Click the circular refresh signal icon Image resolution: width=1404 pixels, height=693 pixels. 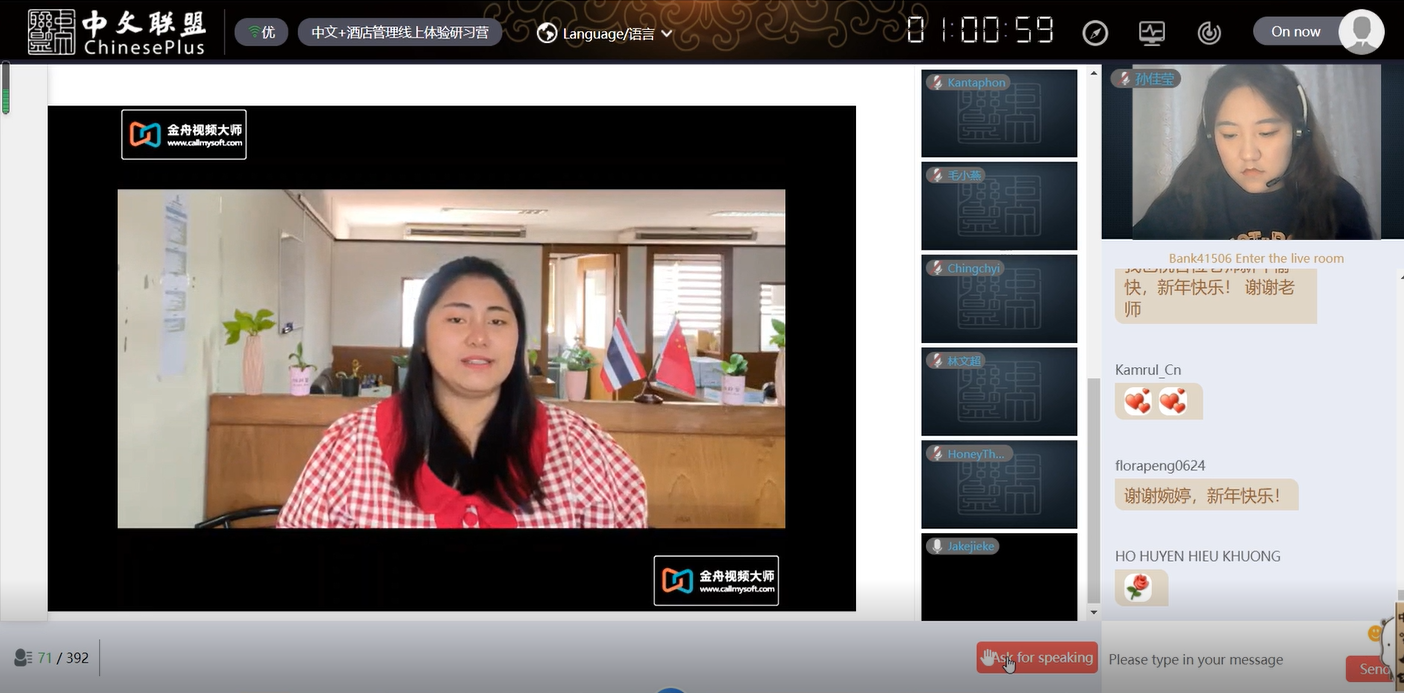click(1209, 33)
